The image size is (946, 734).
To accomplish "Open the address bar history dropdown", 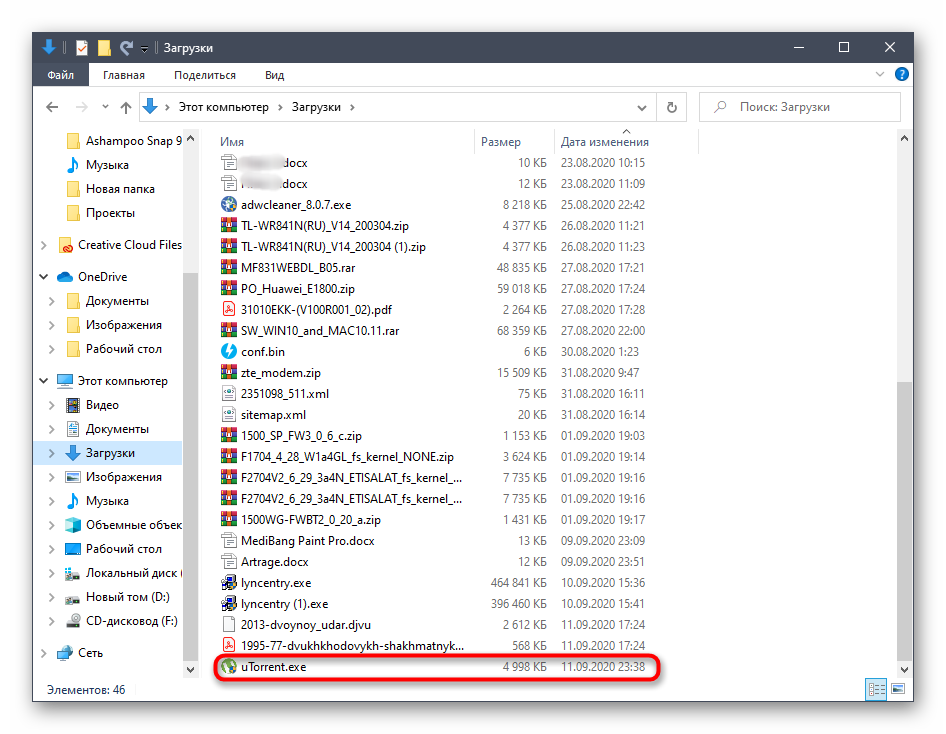I will pos(643,107).
